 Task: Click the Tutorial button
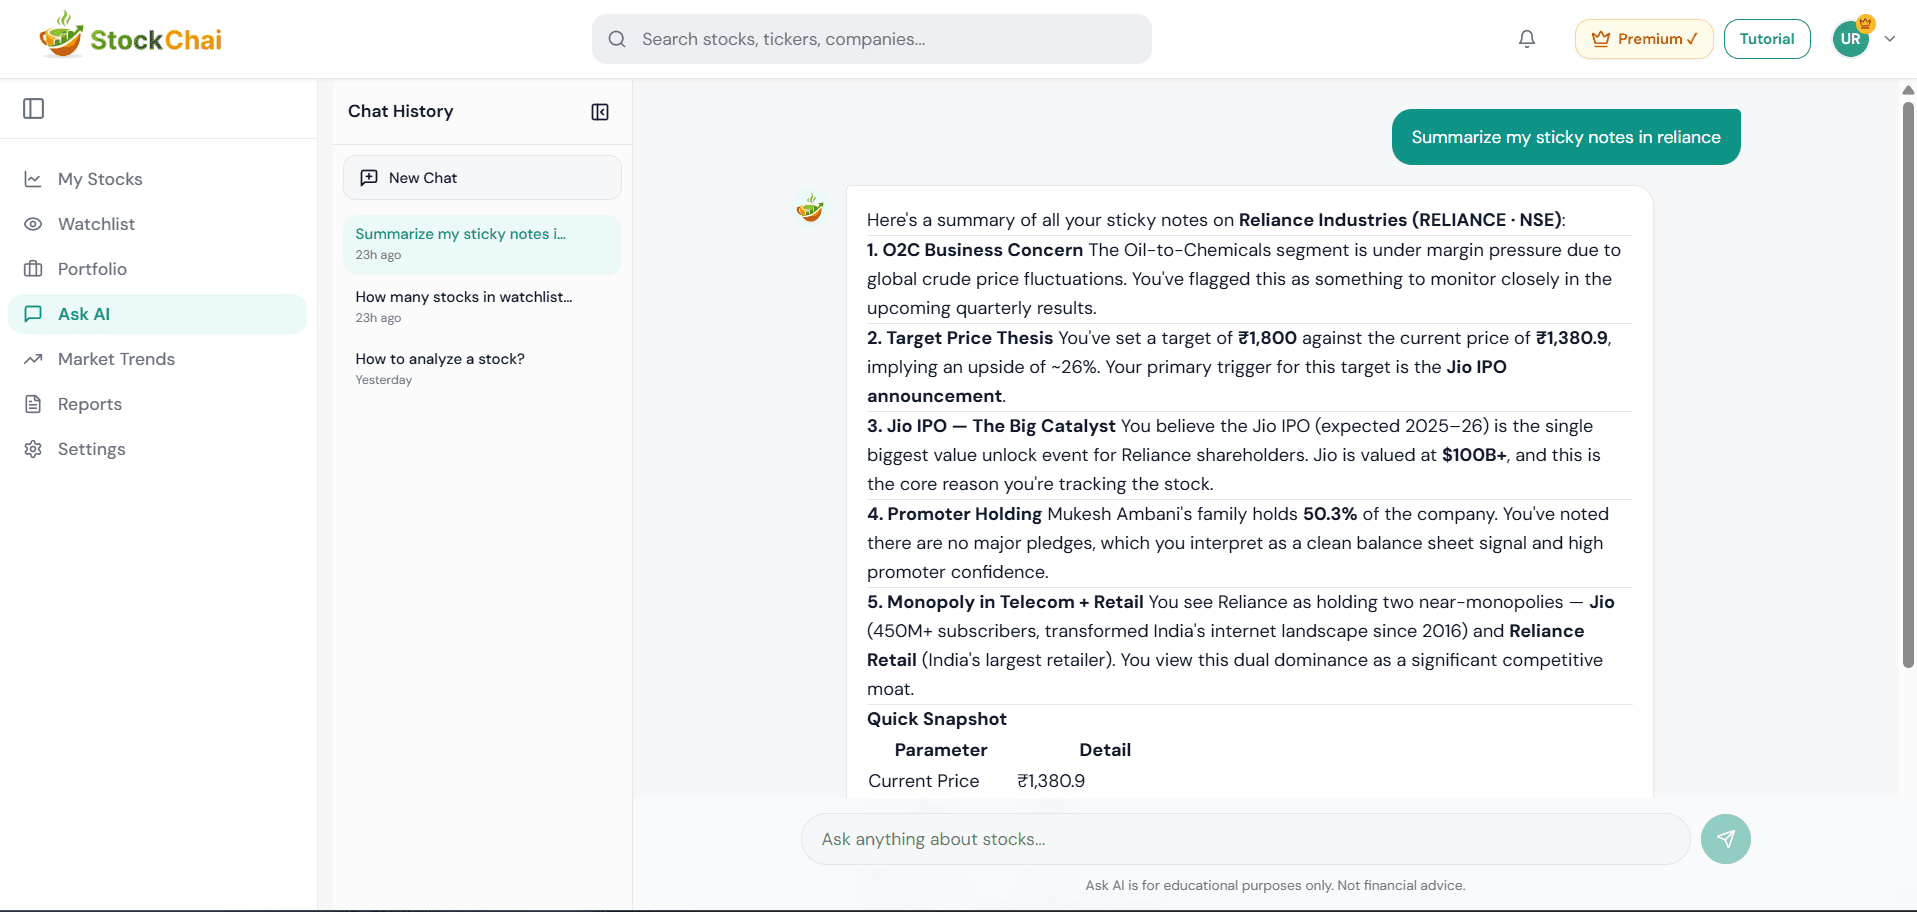(1767, 38)
